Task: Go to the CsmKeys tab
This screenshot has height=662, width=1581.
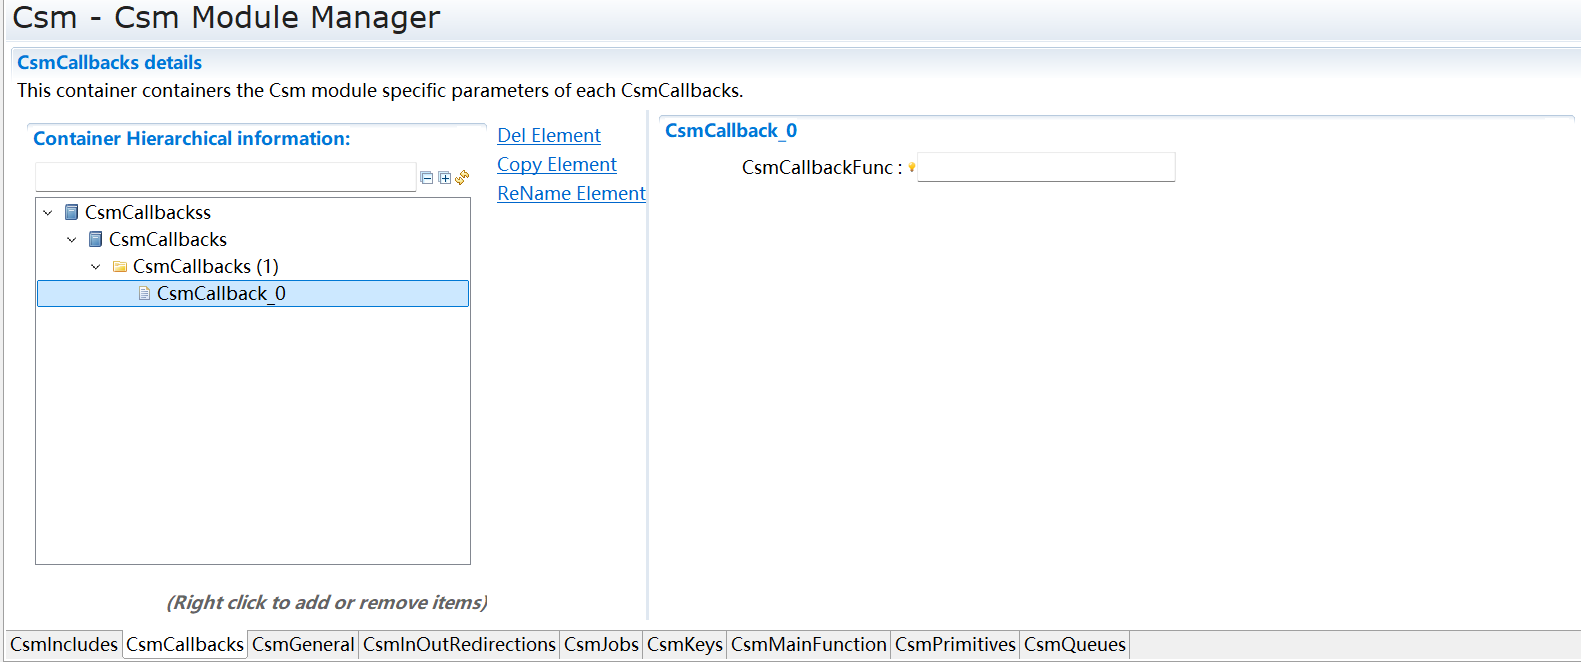Action: (684, 645)
